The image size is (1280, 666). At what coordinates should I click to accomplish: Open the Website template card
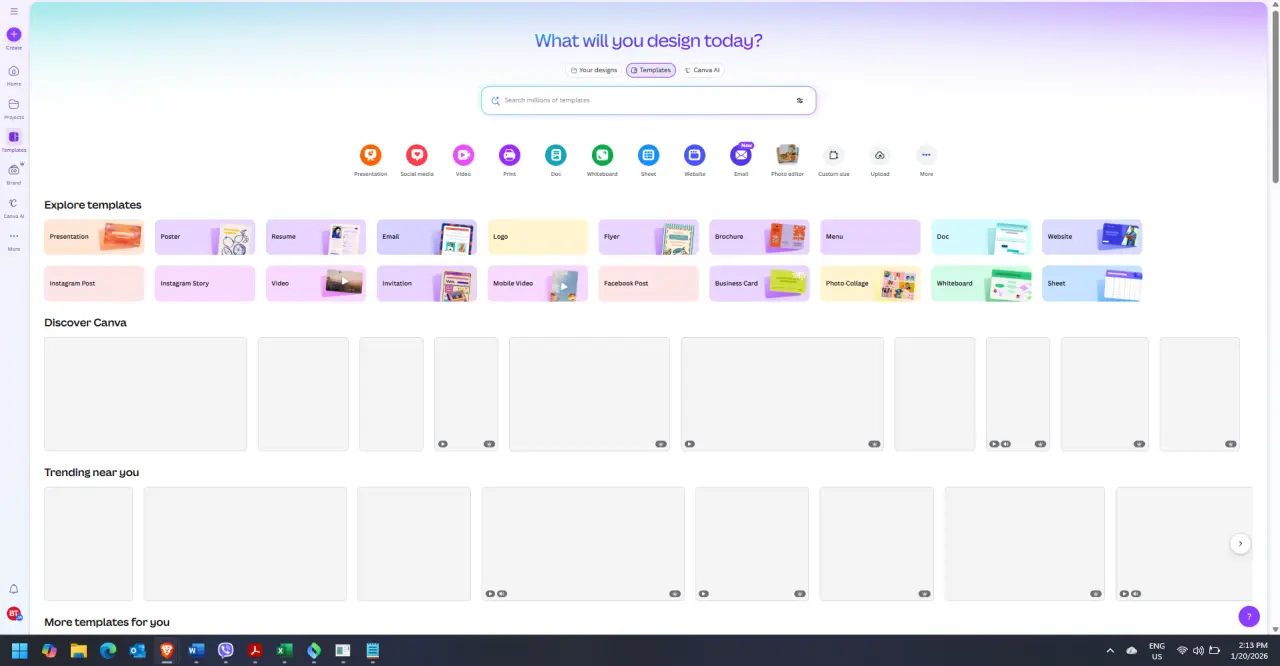[1092, 237]
